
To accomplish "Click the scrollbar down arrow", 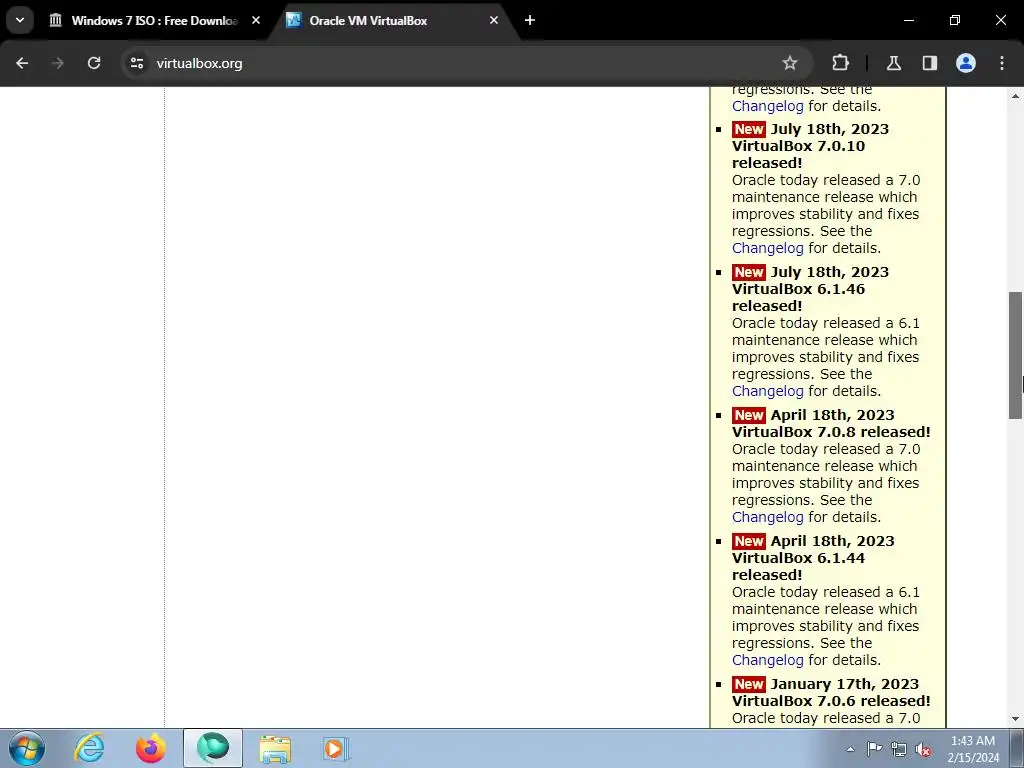I will [1015, 719].
